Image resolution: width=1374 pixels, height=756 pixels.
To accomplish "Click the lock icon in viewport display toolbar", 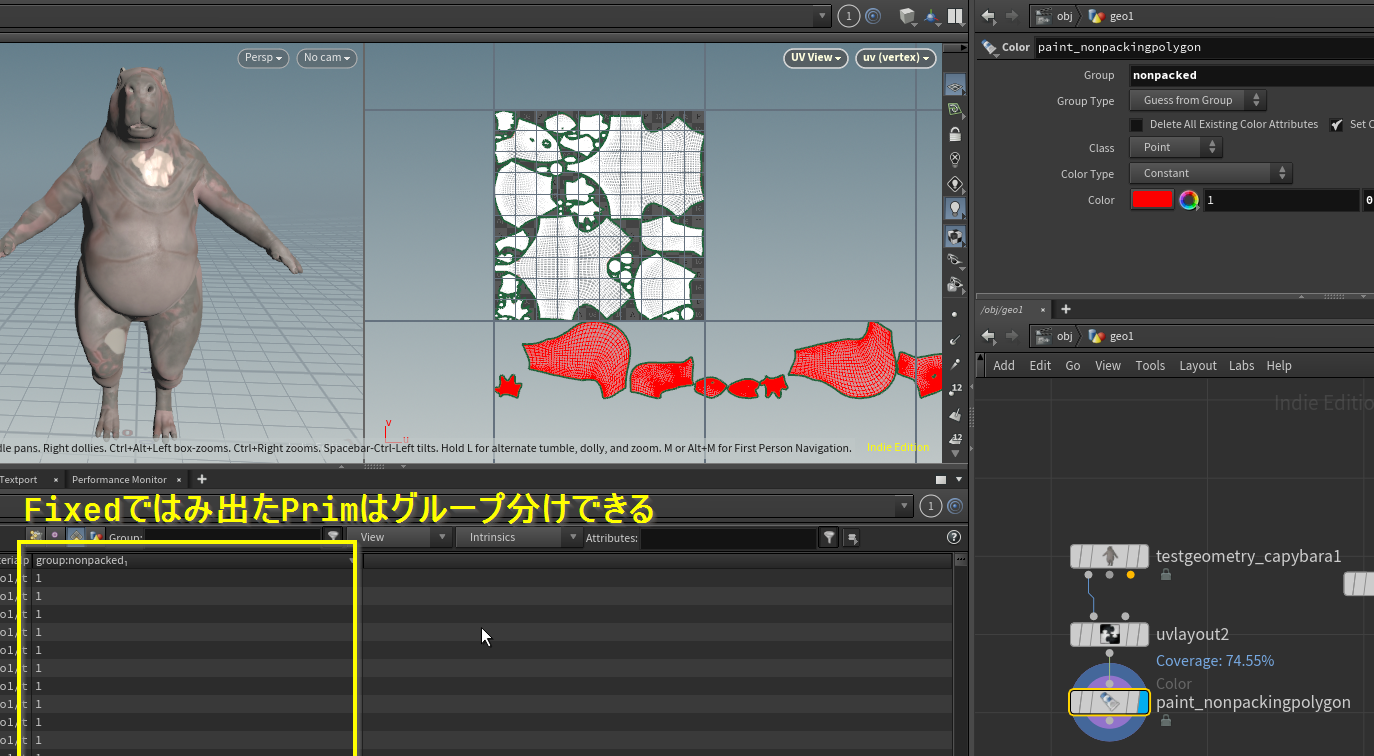I will pyautogui.click(x=955, y=134).
